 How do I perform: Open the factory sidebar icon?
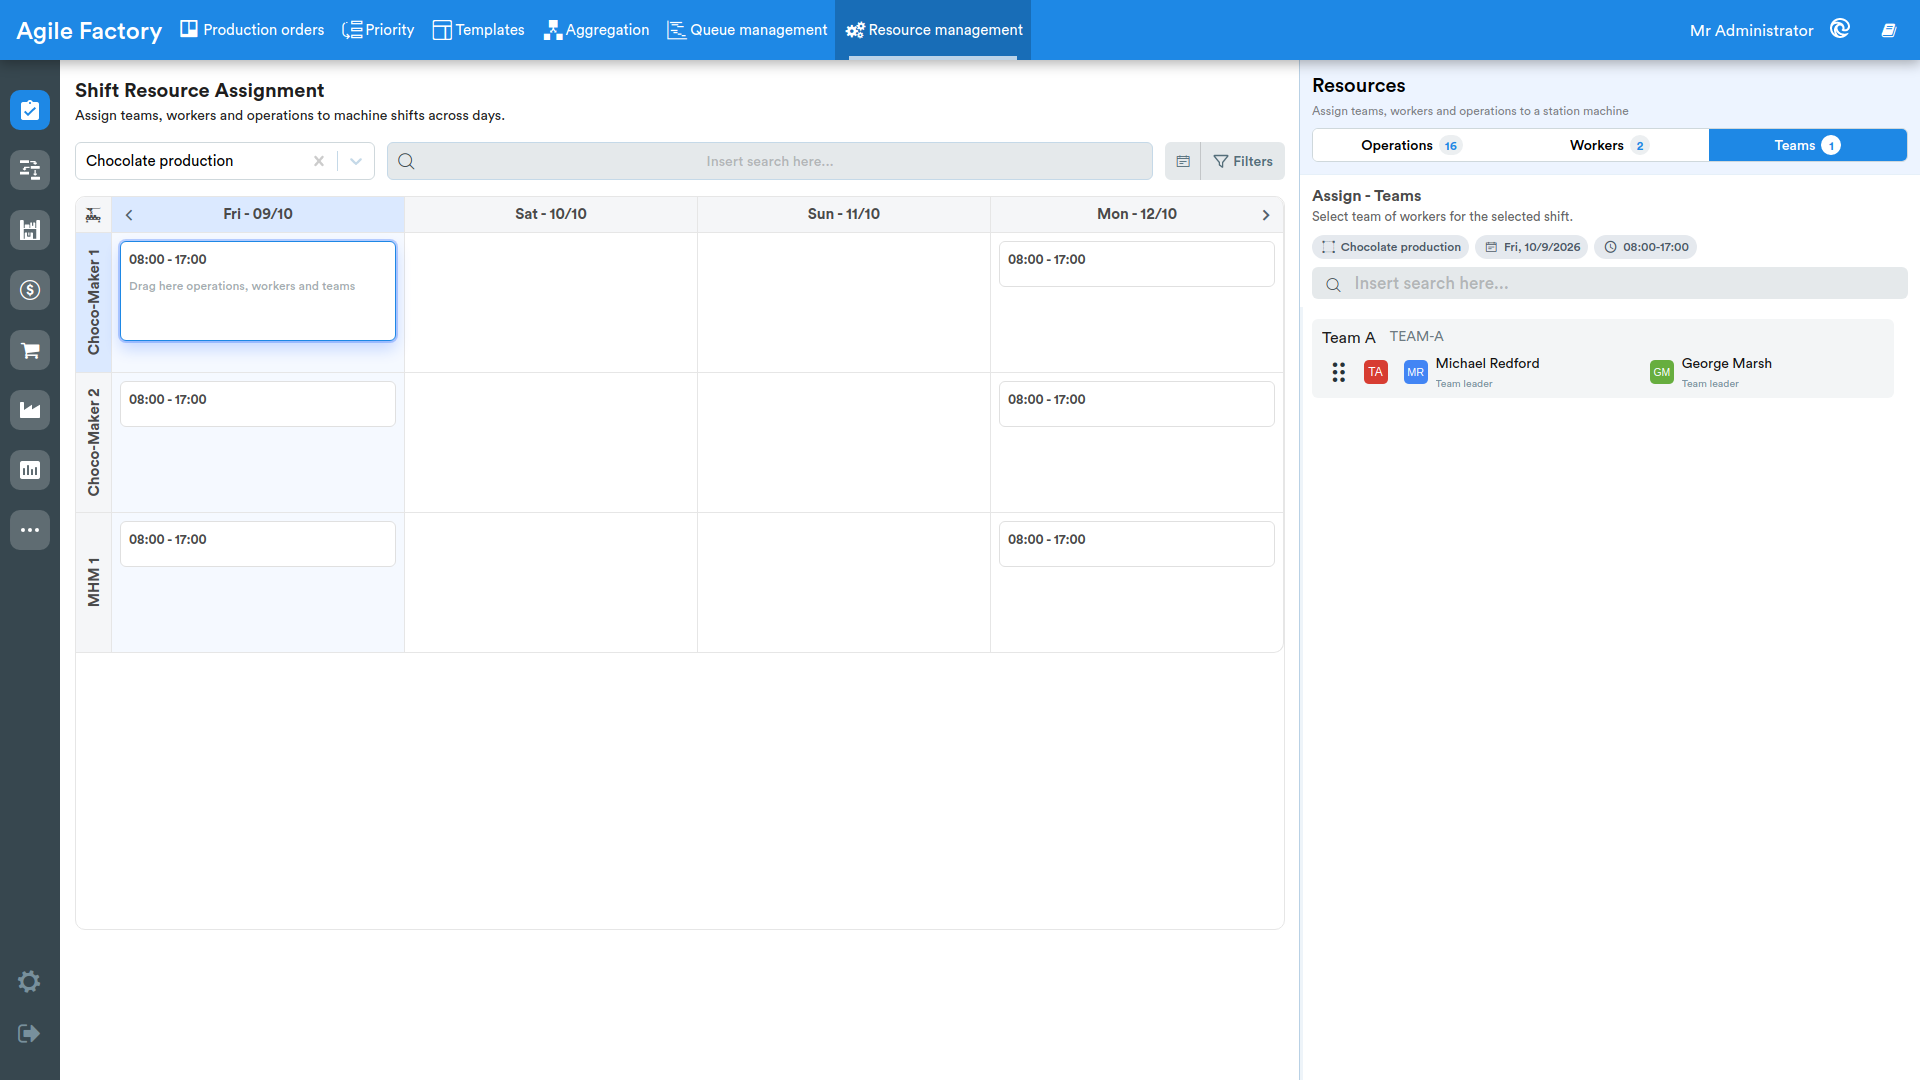(30, 410)
